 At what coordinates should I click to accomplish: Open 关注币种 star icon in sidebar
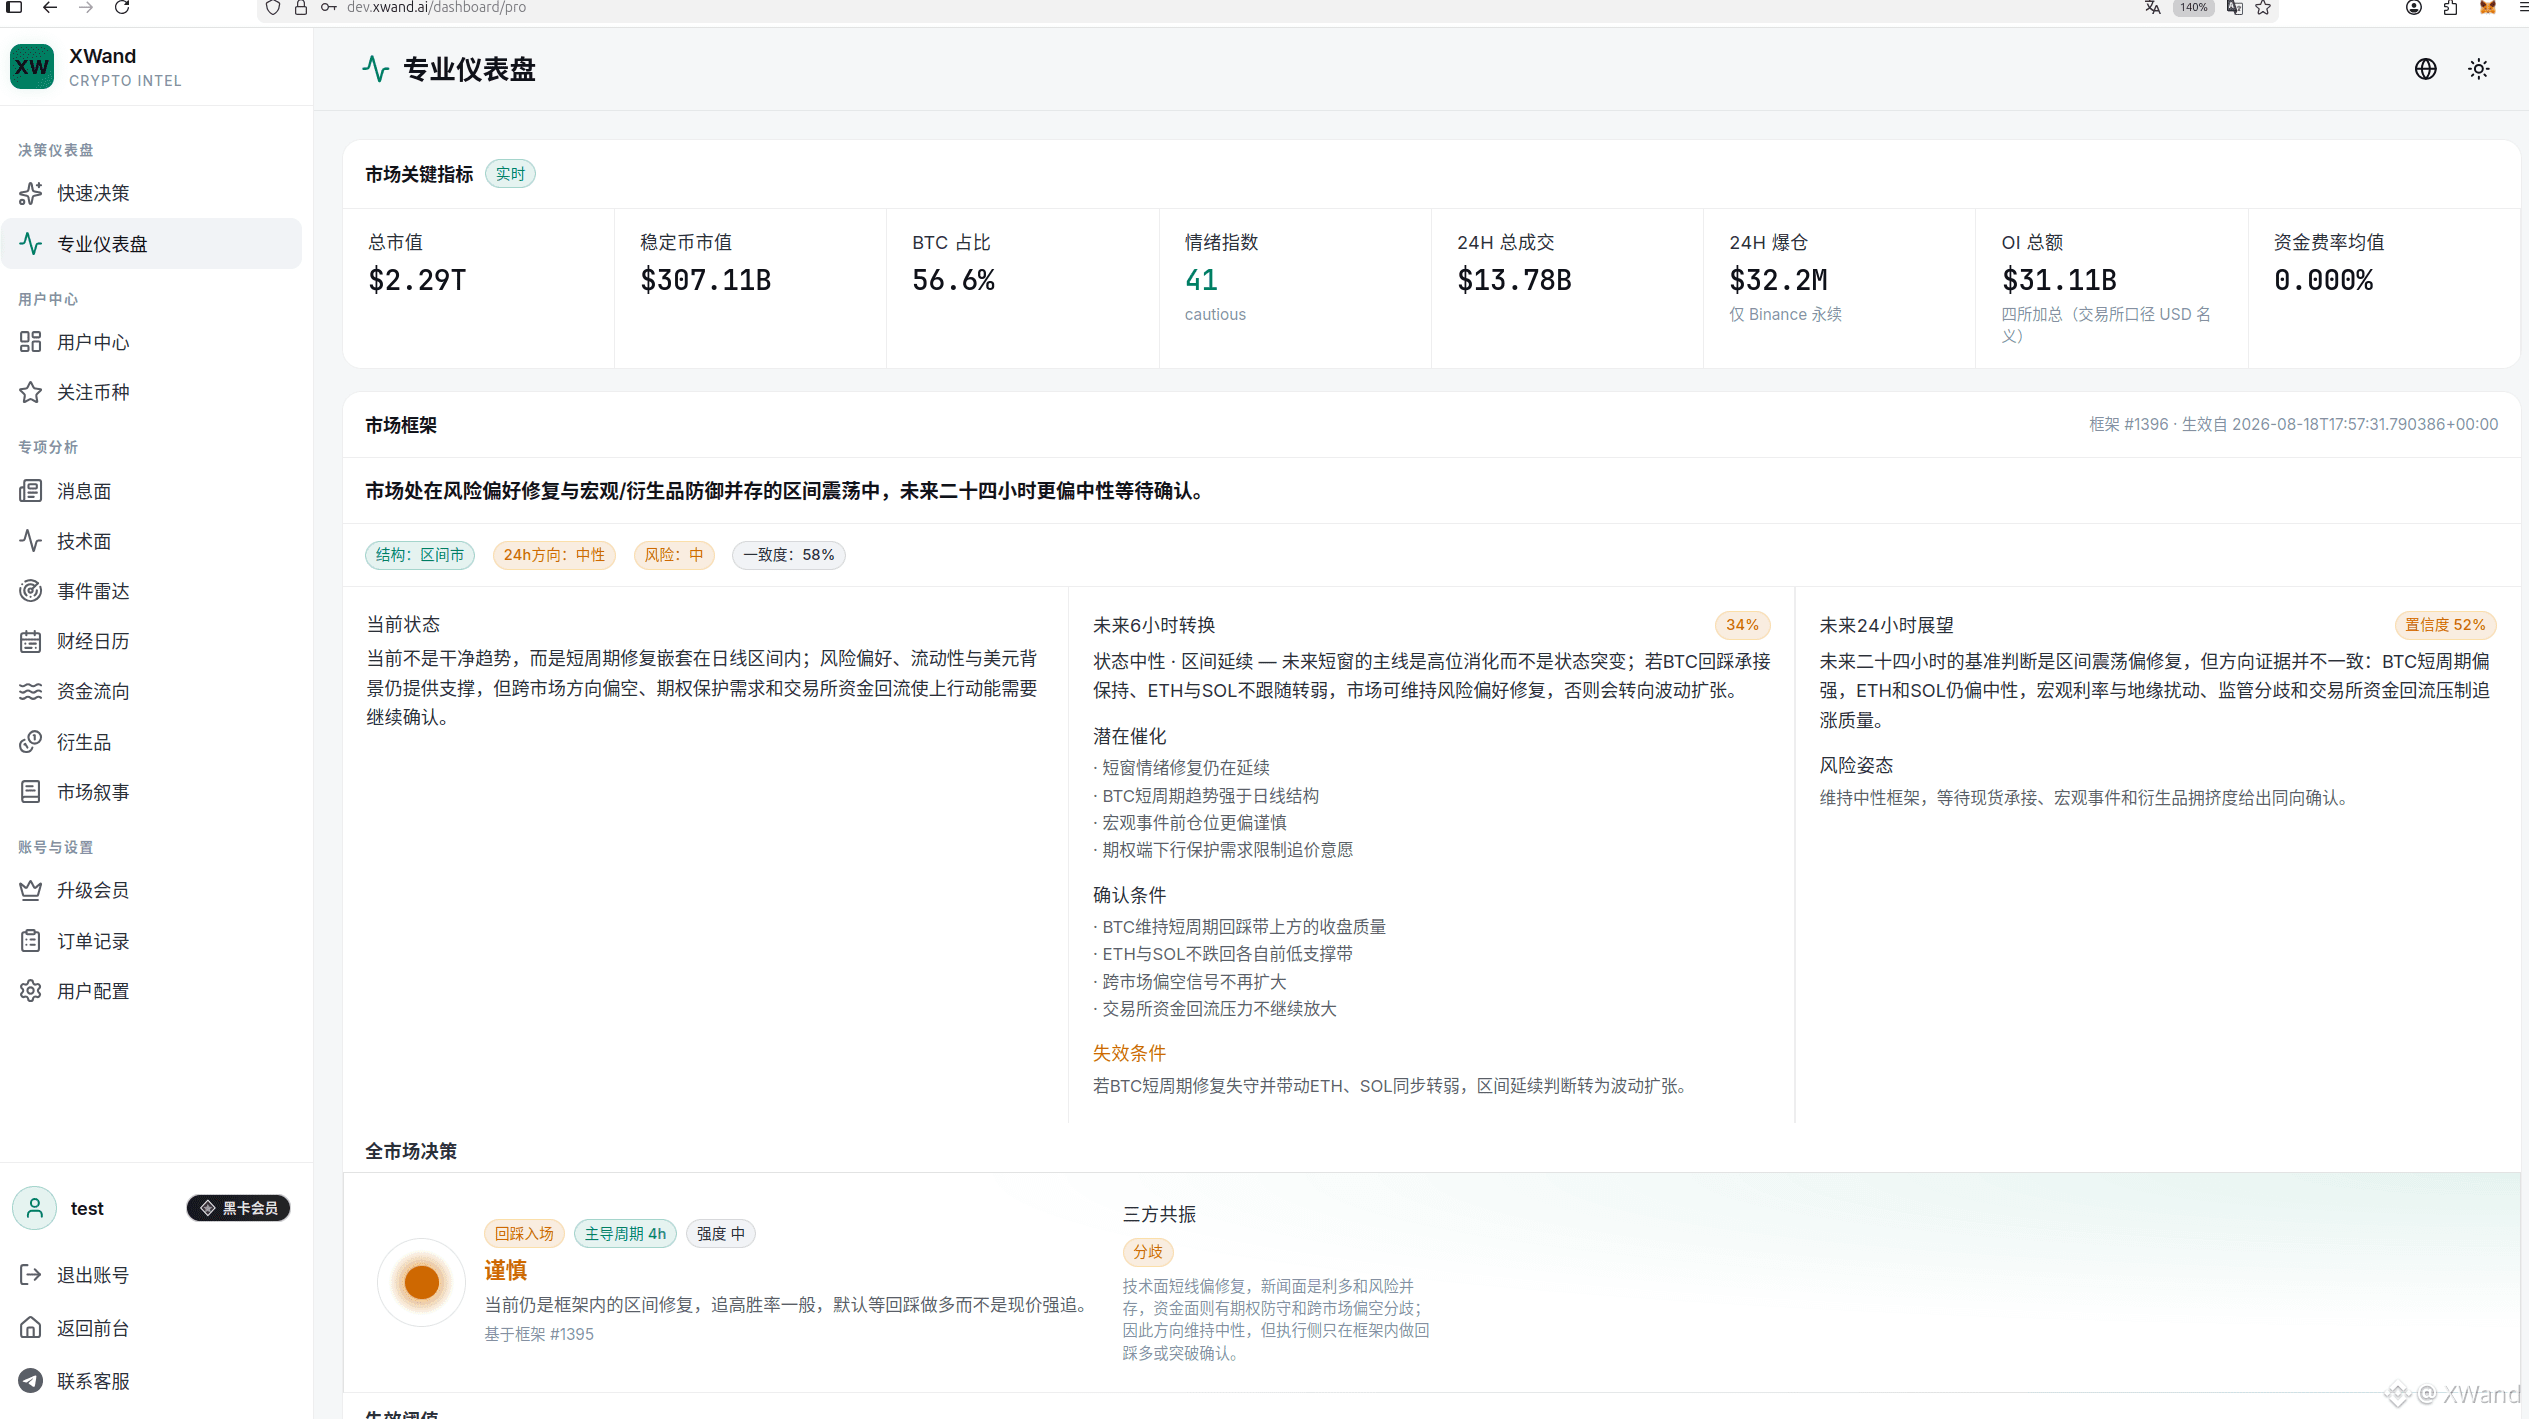(x=31, y=392)
